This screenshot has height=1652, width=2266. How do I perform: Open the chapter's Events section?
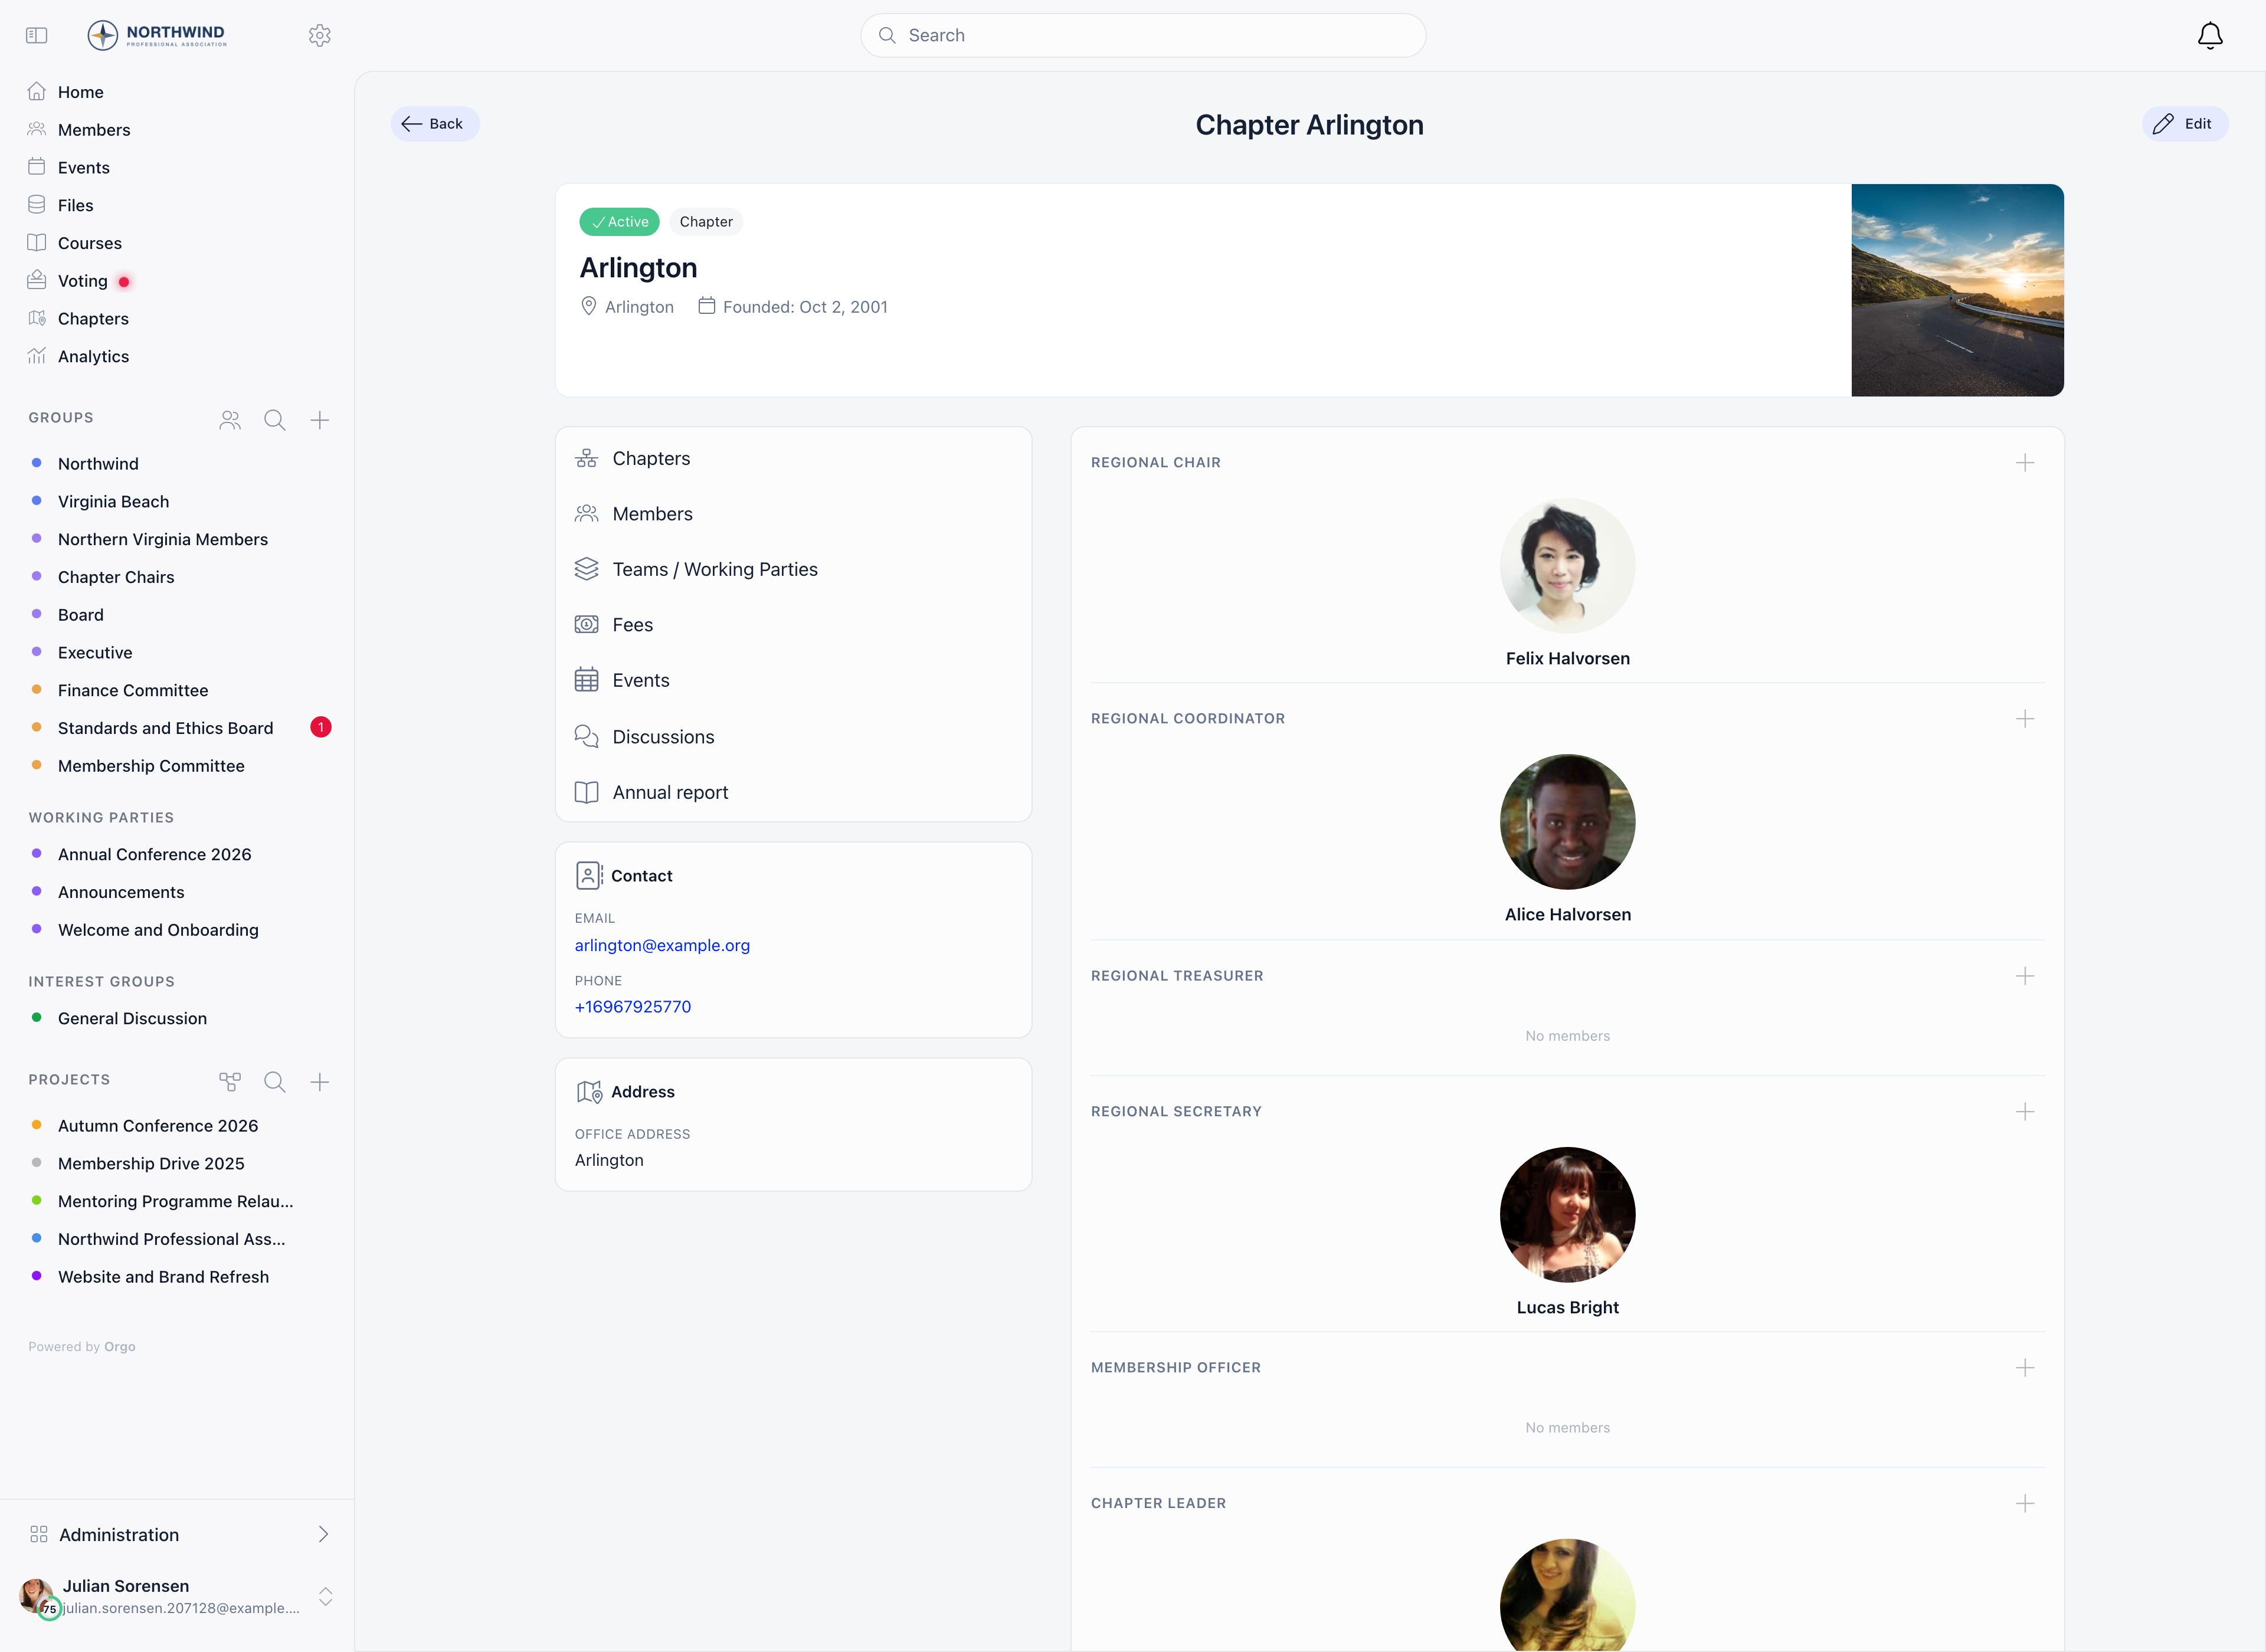793,681
